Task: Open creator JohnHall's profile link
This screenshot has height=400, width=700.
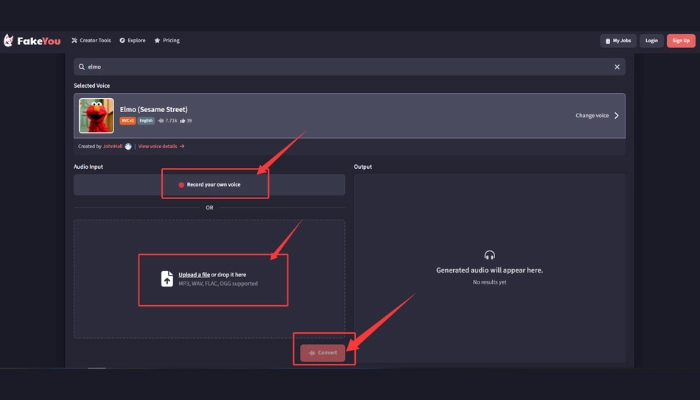Action: [x=112, y=146]
